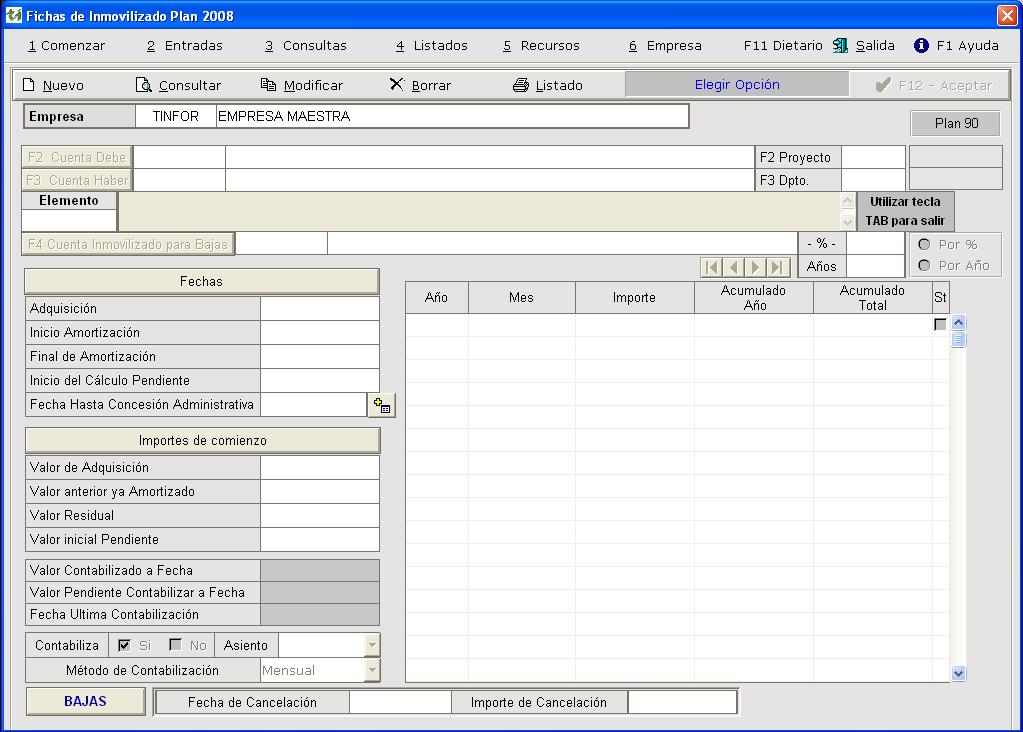Click the Valor Residual input field
1023x732 pixels.
click(x=320, y=515)
